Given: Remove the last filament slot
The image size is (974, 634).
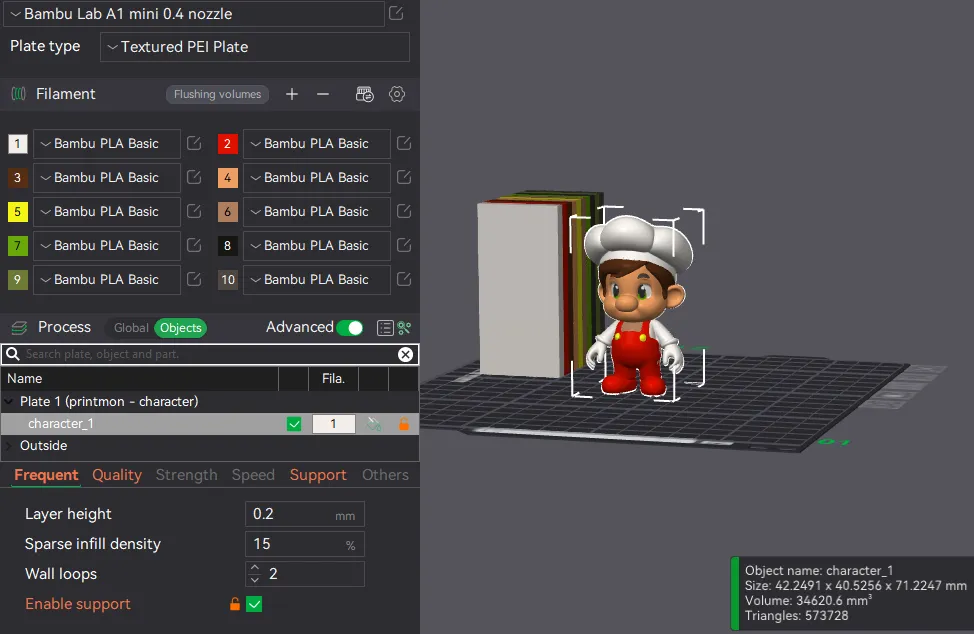Looking at the screenshot, I should click(322, 94).
